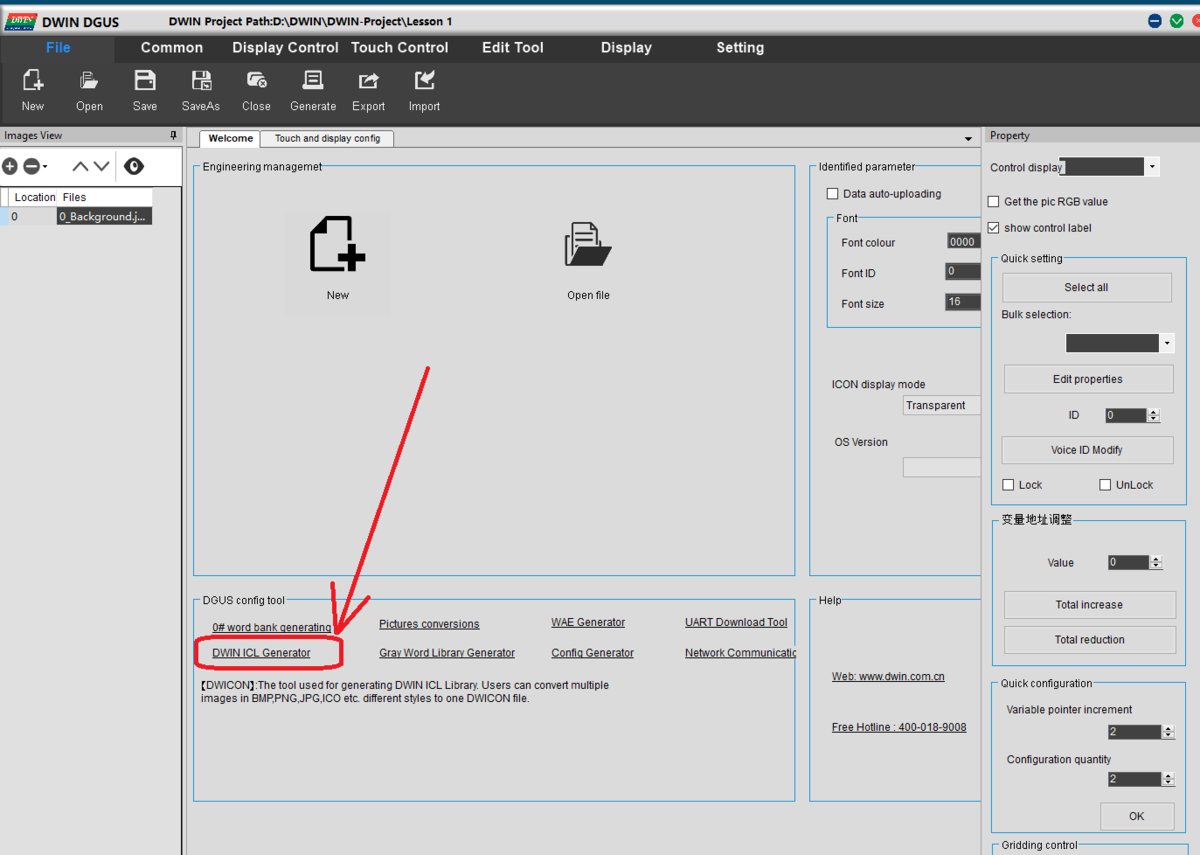Click the add image plus icon
1200x855 pixels.
pyautogui.click(x=10, y=167)
